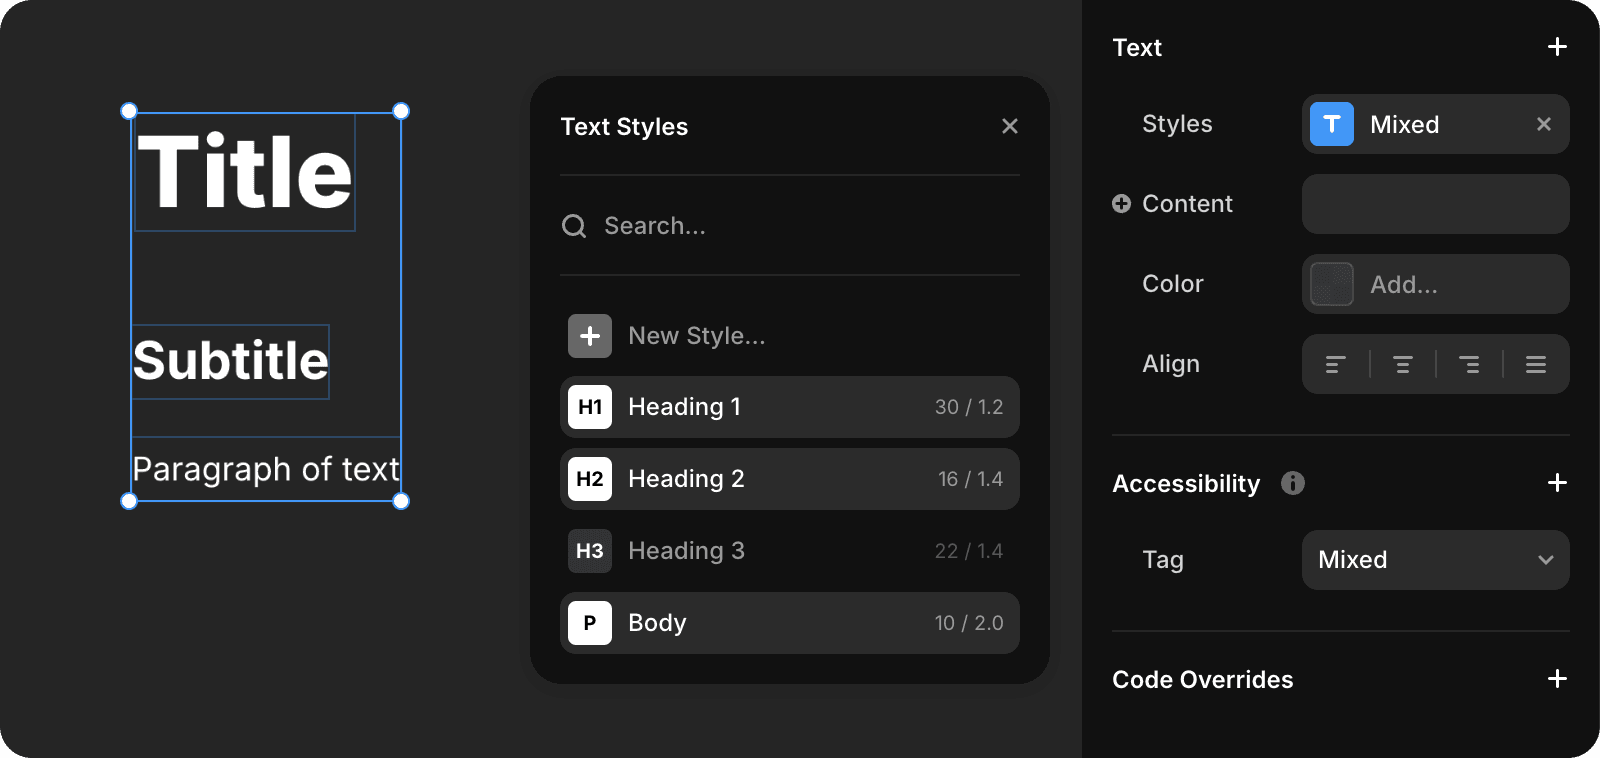The height and width of the screenshot is (758, 1600).
Task: Choose the Body text style
Action: (x=789, y=623)
